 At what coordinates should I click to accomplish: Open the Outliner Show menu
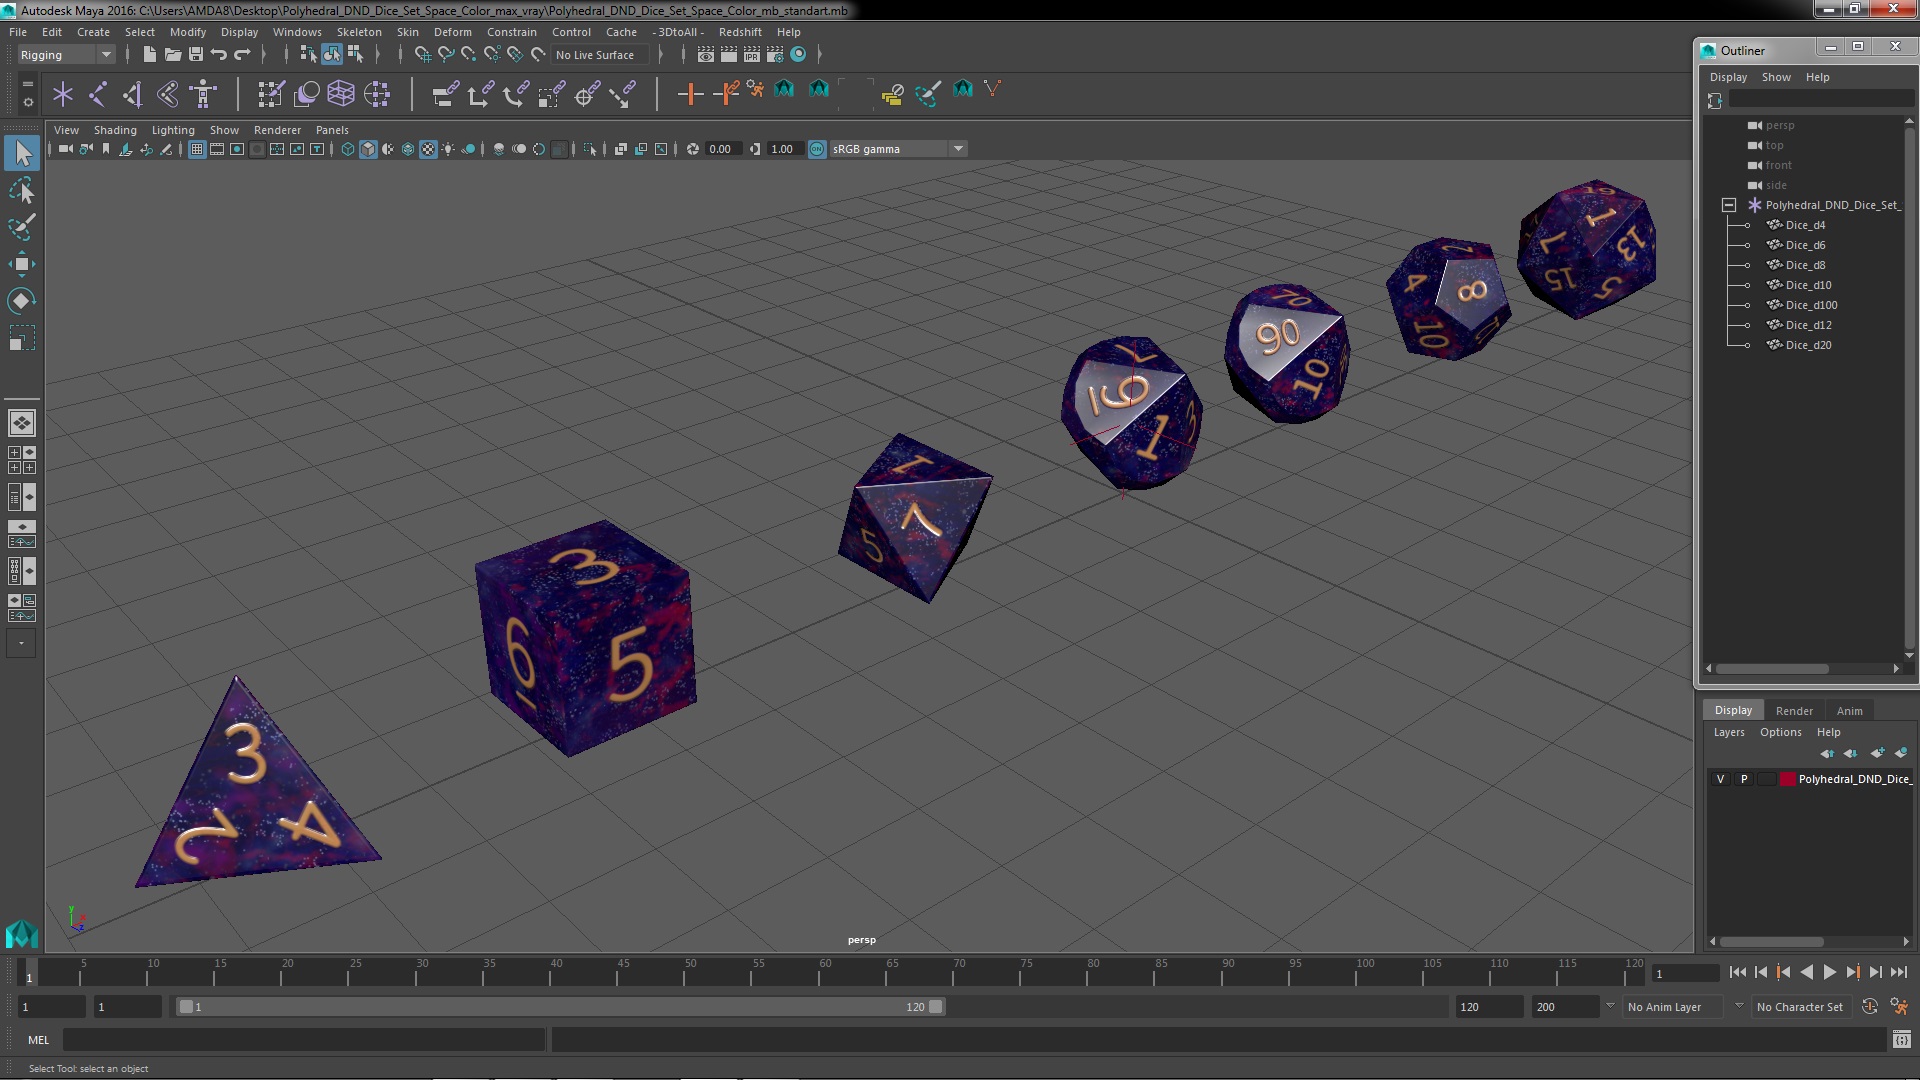[x=1776, y=77]
